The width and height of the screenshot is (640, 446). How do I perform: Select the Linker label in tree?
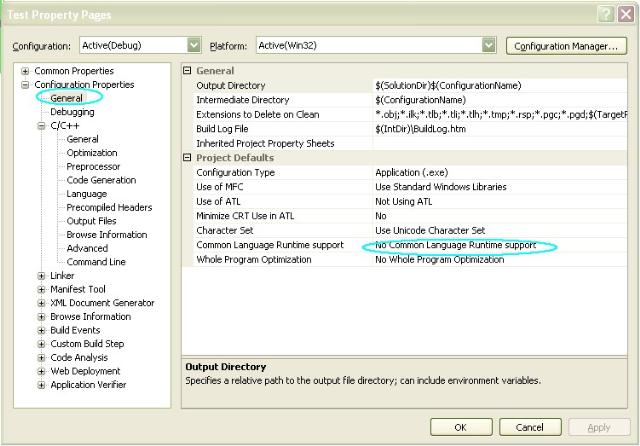pos(62,275)
